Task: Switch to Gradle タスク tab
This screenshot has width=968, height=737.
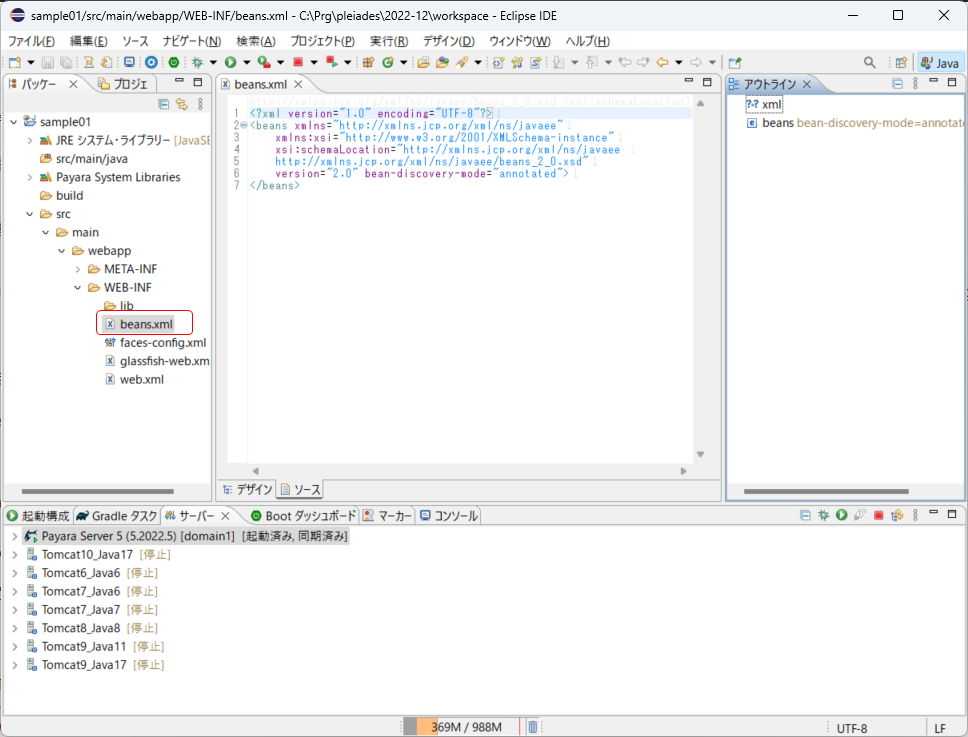Action: tap(117, 515)
